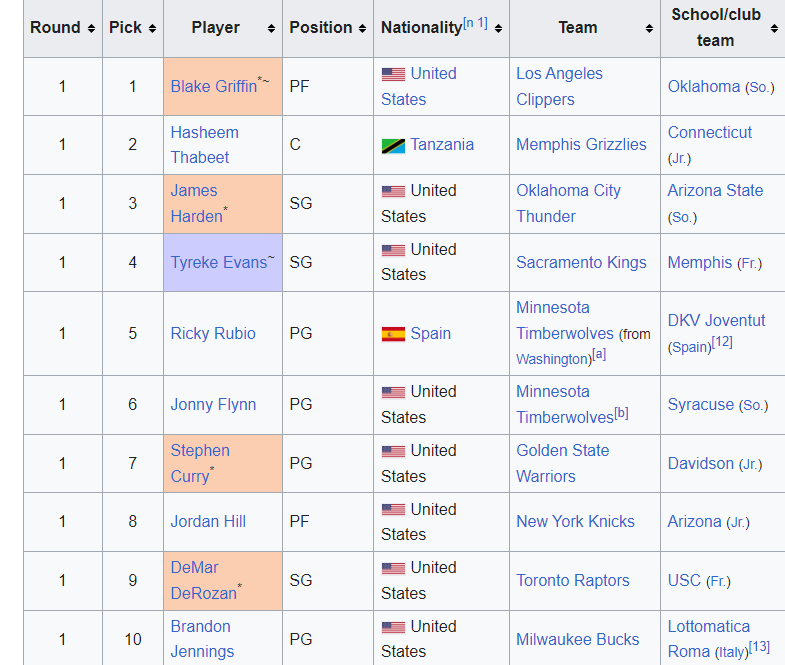Open the Davidson school link
This screenshot has height=665, width=785.
pyautogui.click(x=700, y=464)
